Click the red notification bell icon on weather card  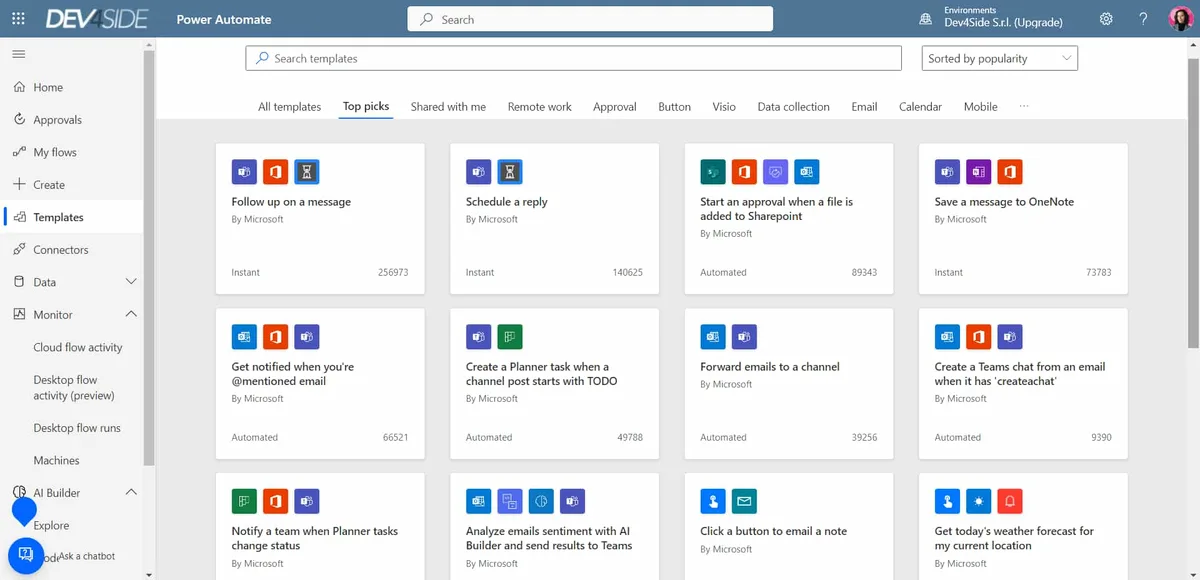click(x=1010, y=502)
